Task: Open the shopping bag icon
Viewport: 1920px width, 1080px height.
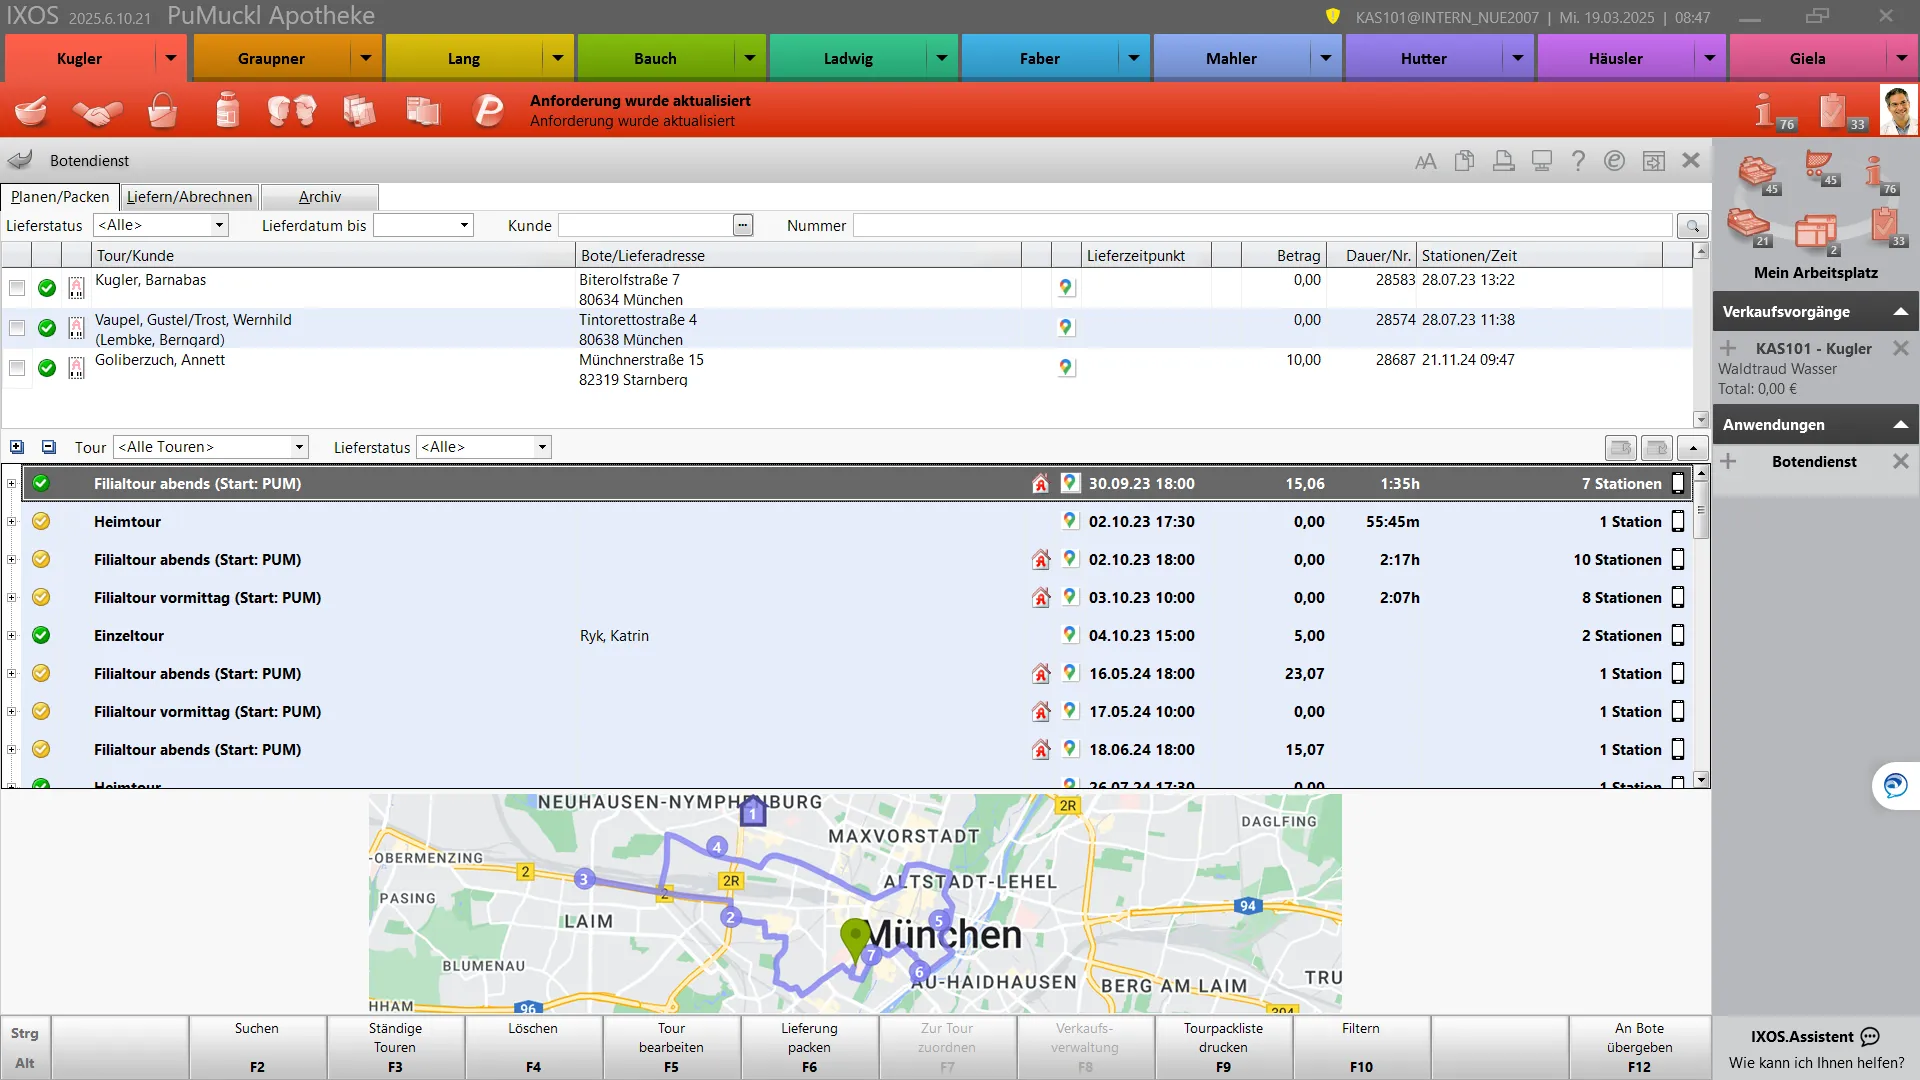Action: pyautogui.click(x=162, y=110)
